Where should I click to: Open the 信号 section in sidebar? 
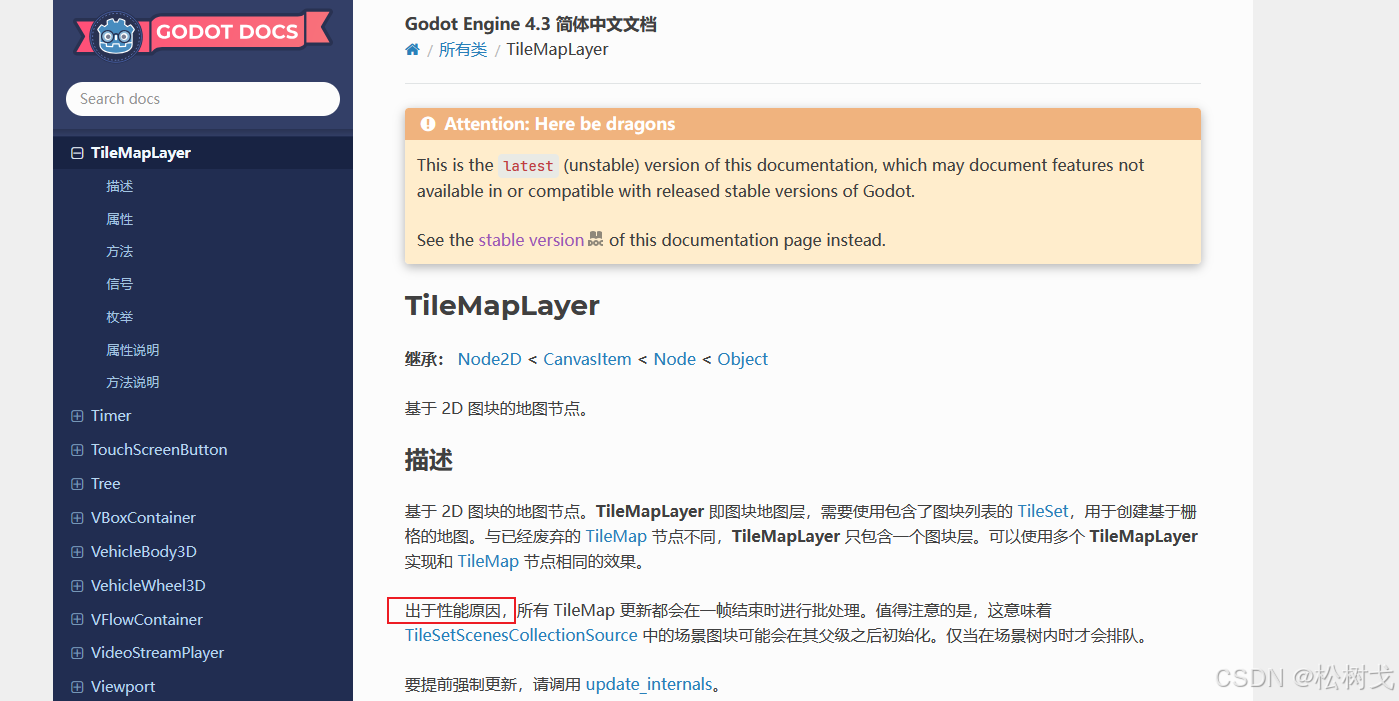(119, 284)
